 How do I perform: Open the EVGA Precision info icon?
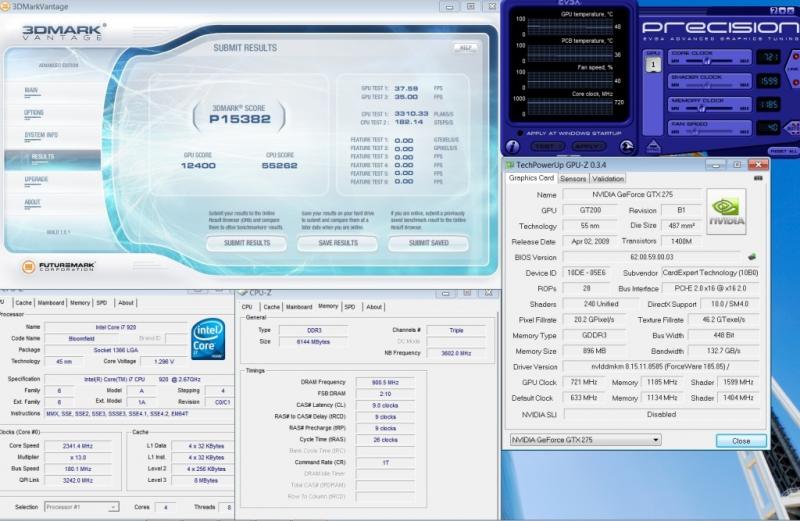click(512, 146)
